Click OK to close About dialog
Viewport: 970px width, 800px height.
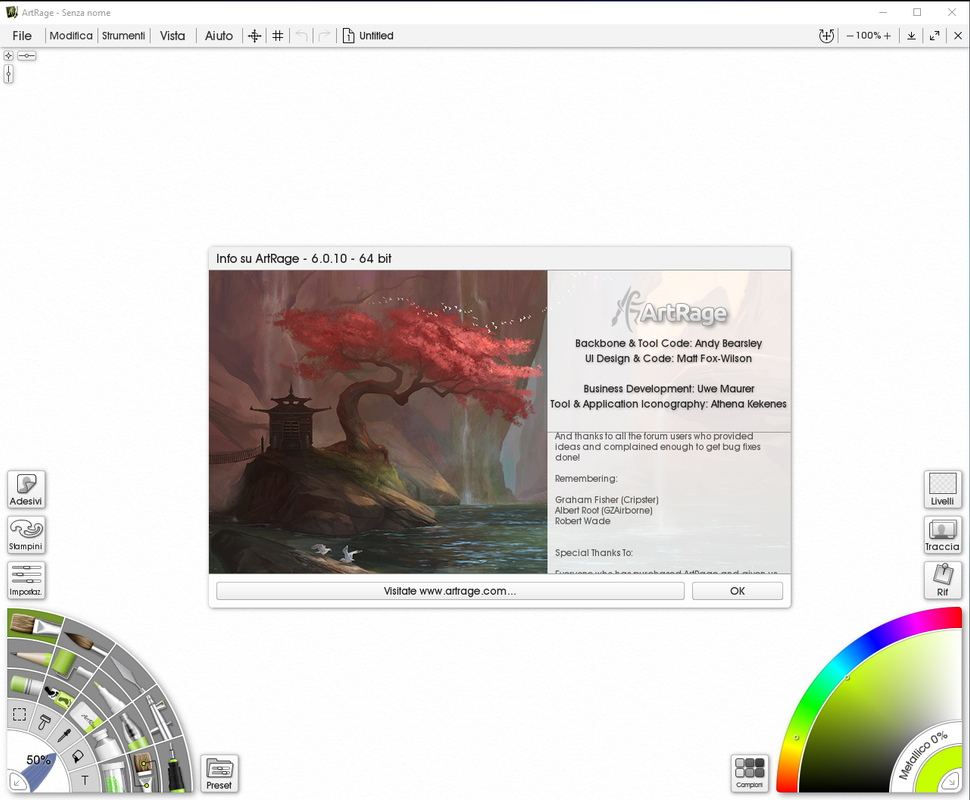coord(737,591)
